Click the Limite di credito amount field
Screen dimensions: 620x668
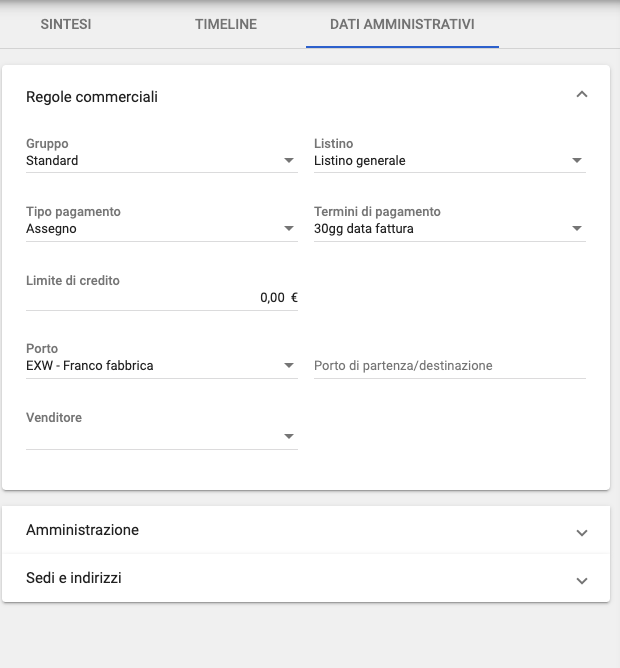pos(160,297)
